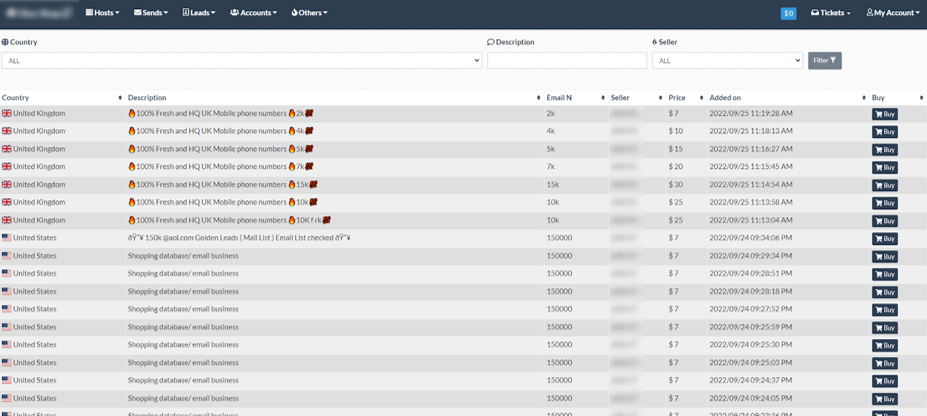
Task: Click the United Kingdom flag in the first row
Action: click(7, 114)
